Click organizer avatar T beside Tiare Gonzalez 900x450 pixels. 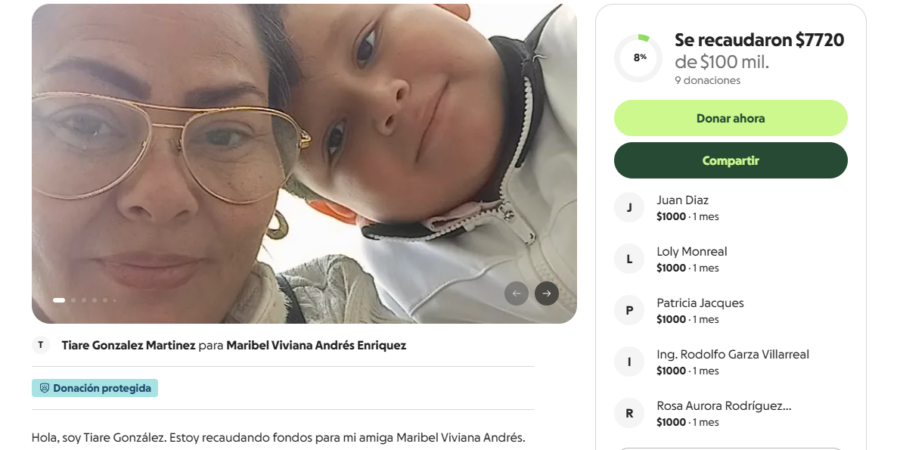(x=40, y=345)
